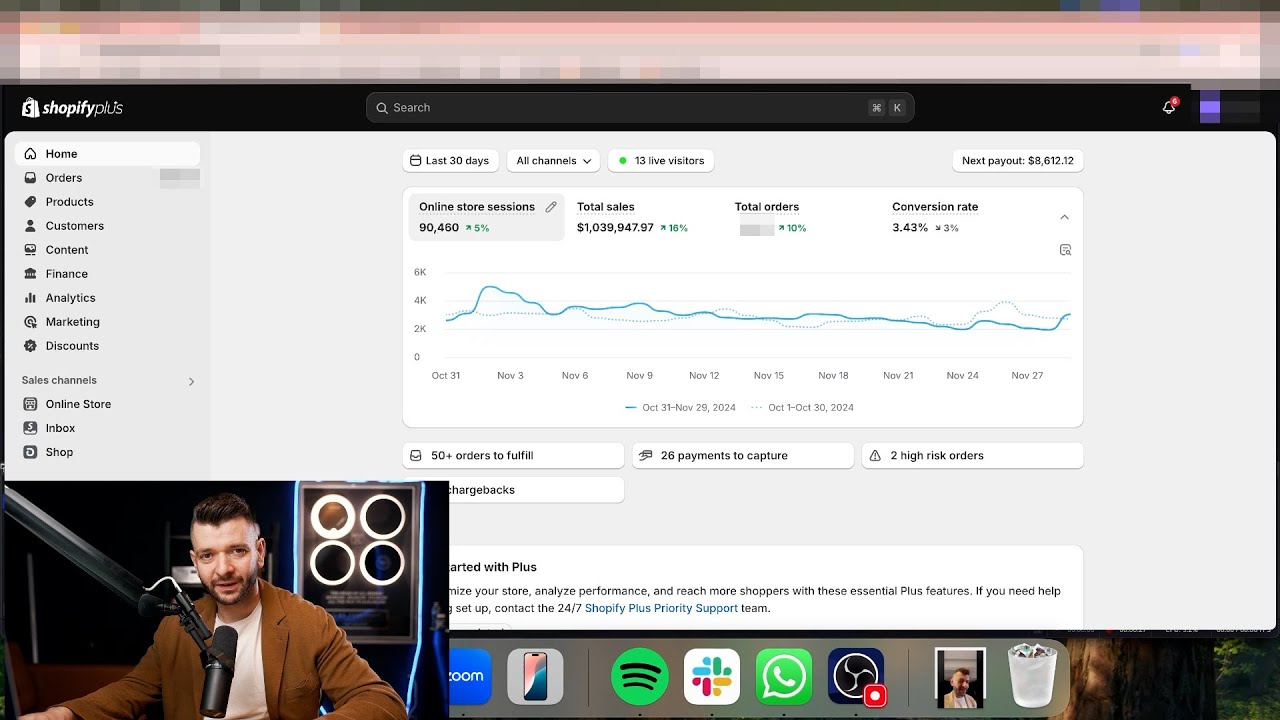Click the edit pencil on Online store sessions

[x=551, y=207]
